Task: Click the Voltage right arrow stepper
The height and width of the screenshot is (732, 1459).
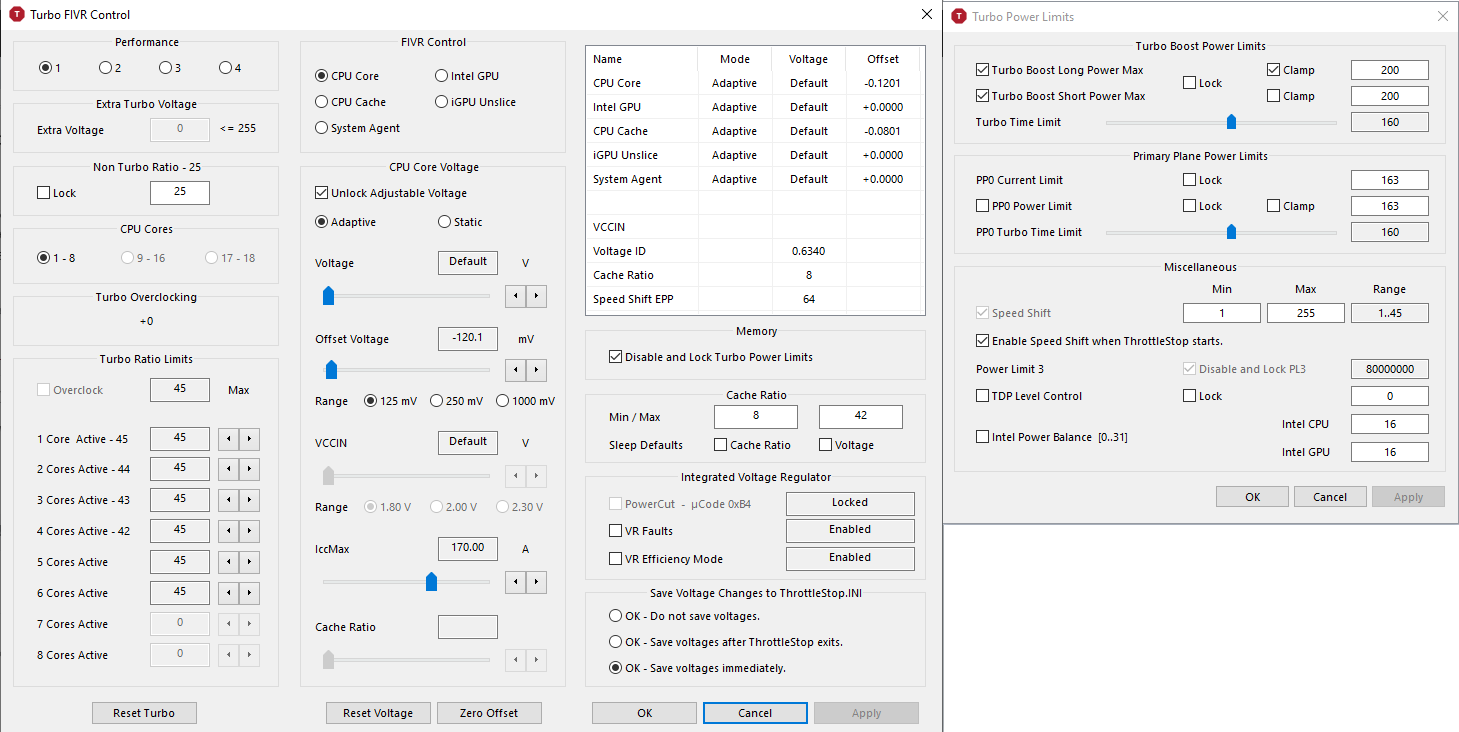Action: [537, 296]
